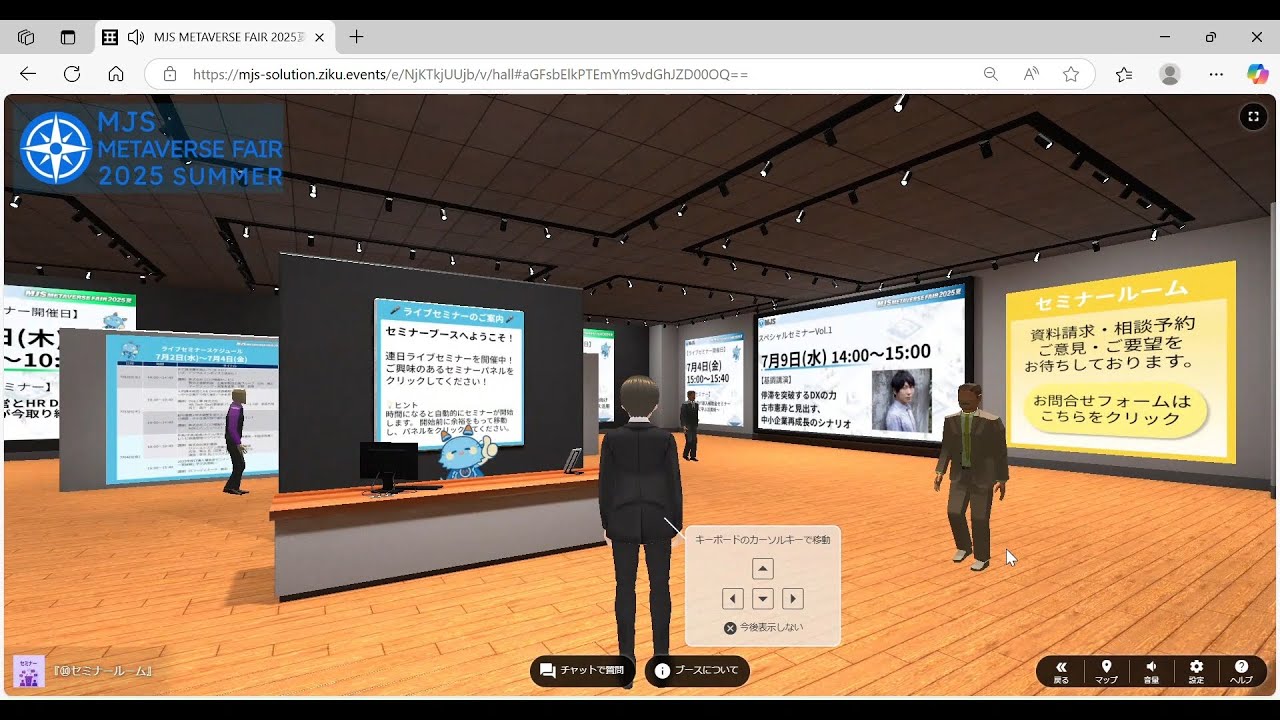Open the 7月9日(水) special seminar panel
1280x720 pixels.
click(x=861, y=360)
